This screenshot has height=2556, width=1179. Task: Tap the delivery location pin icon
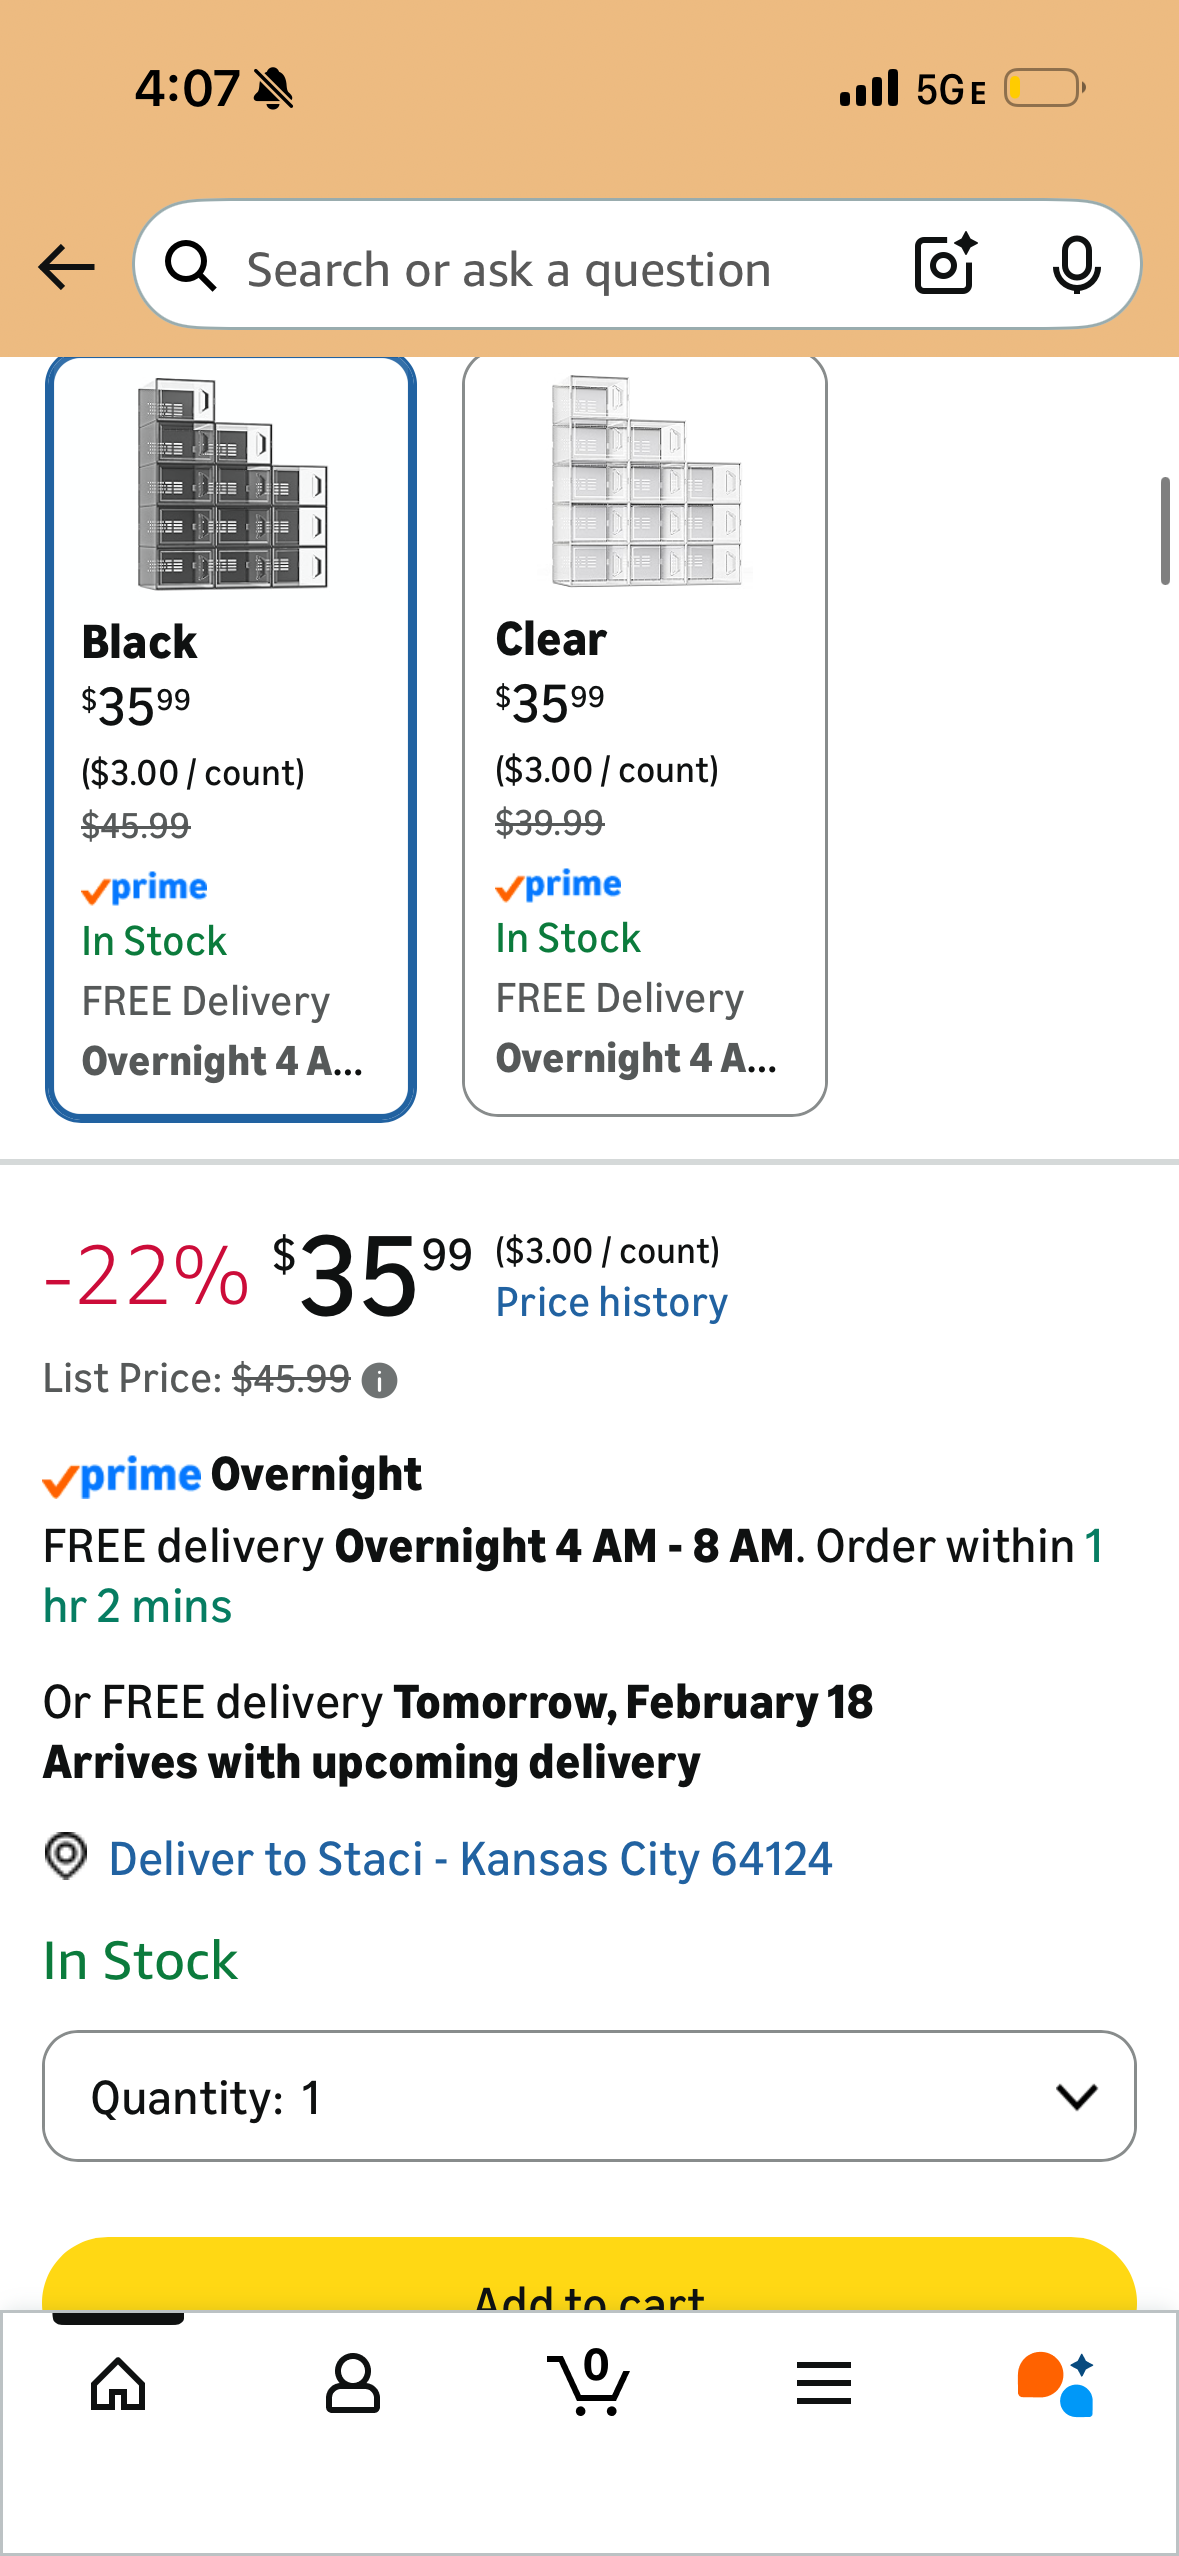click(66, 1857)
